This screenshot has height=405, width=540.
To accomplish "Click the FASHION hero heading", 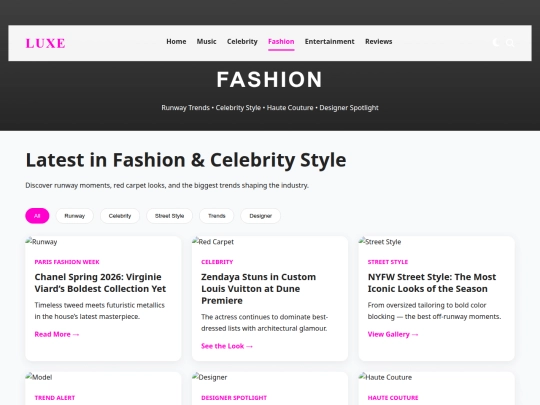I will pyautogui.click(x=270, y=80).
